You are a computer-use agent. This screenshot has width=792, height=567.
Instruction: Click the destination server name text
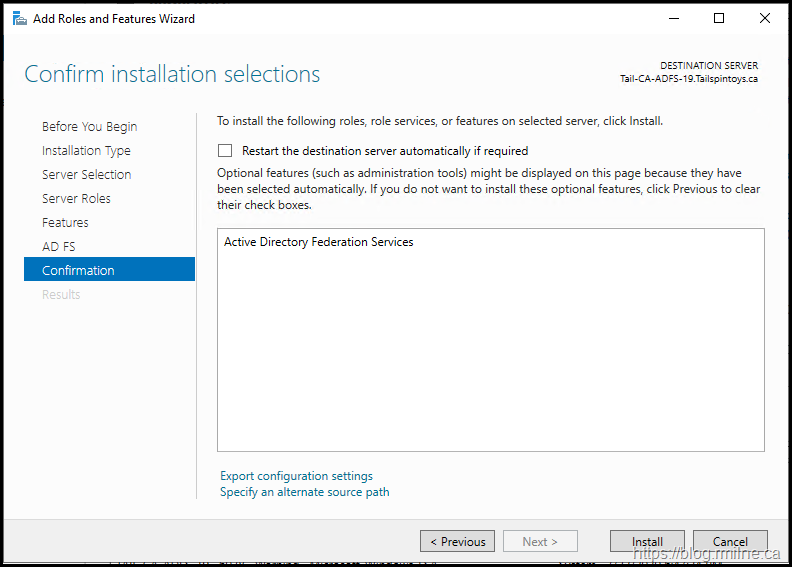(x=688, y=79)
